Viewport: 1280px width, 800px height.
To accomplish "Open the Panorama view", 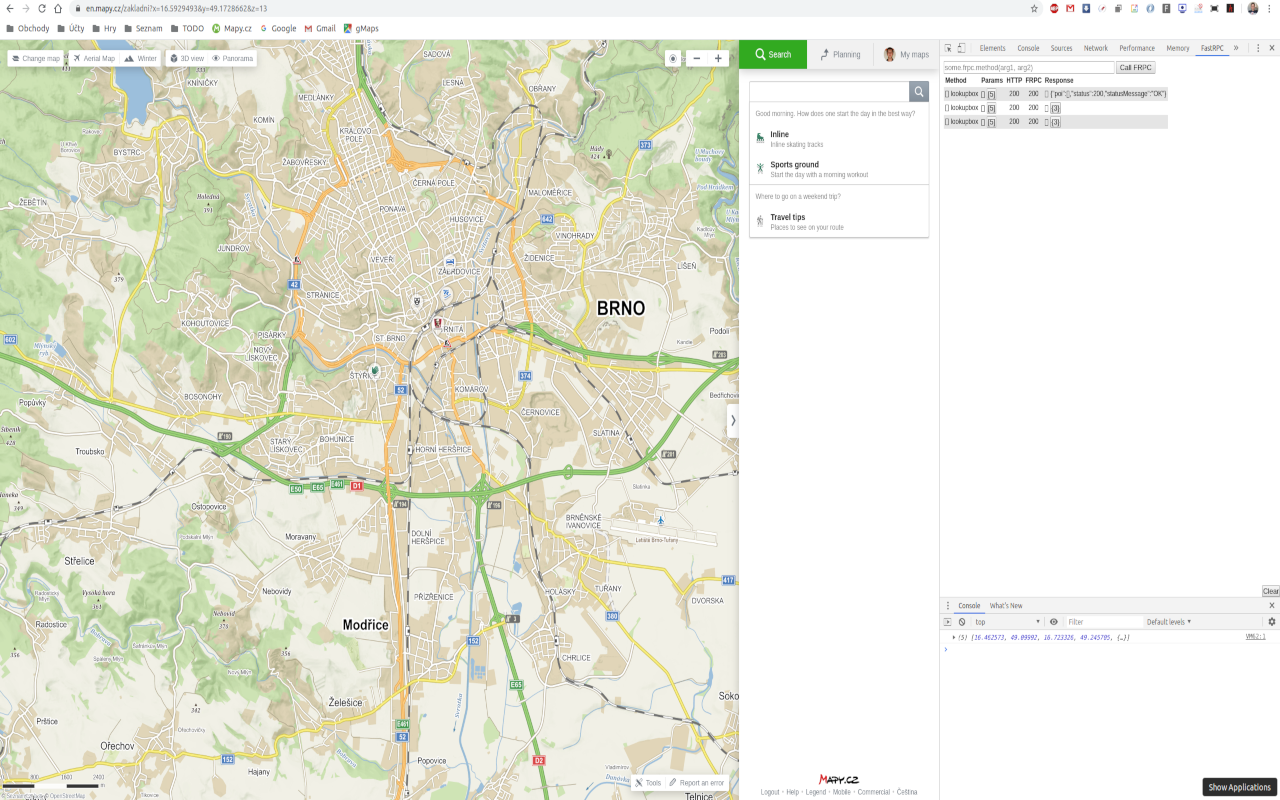I will 231,58.
